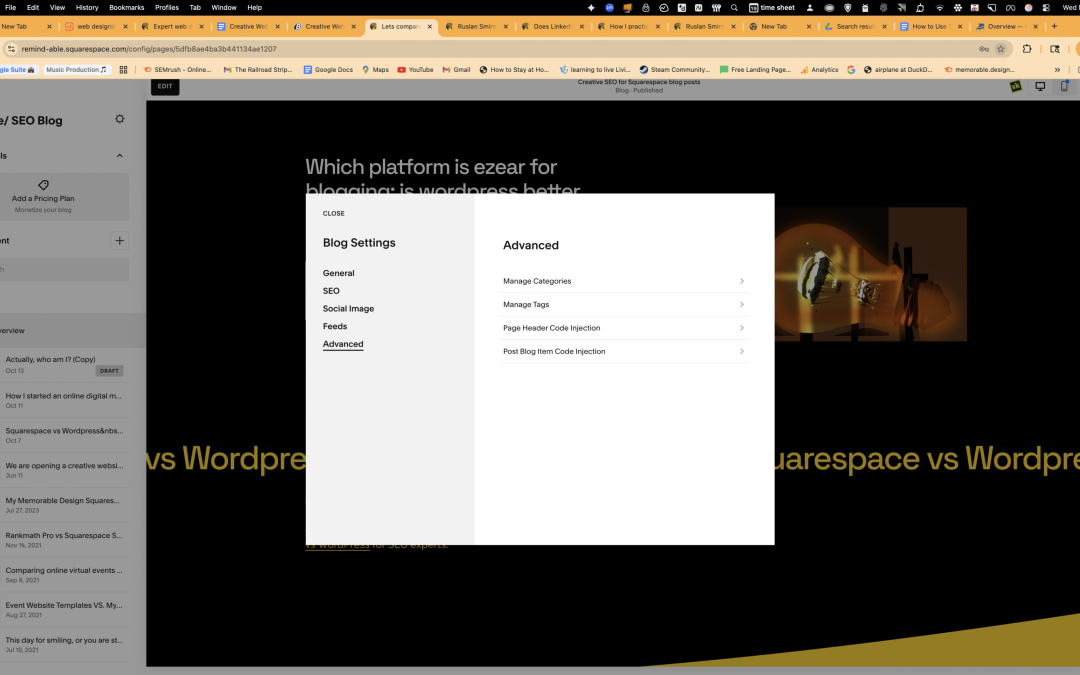Switch to the SEO tab in Blog Settings
This screenshot has width=1080, height=675.
coord(331,290)
